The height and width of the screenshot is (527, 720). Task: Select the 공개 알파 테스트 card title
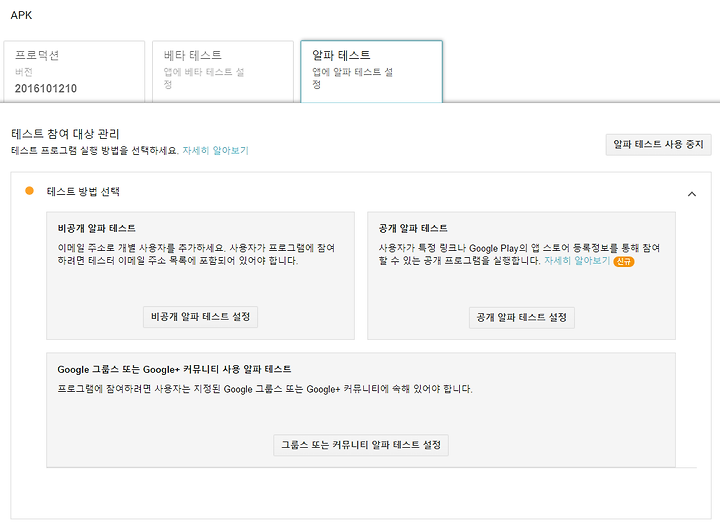click(414, 228)
